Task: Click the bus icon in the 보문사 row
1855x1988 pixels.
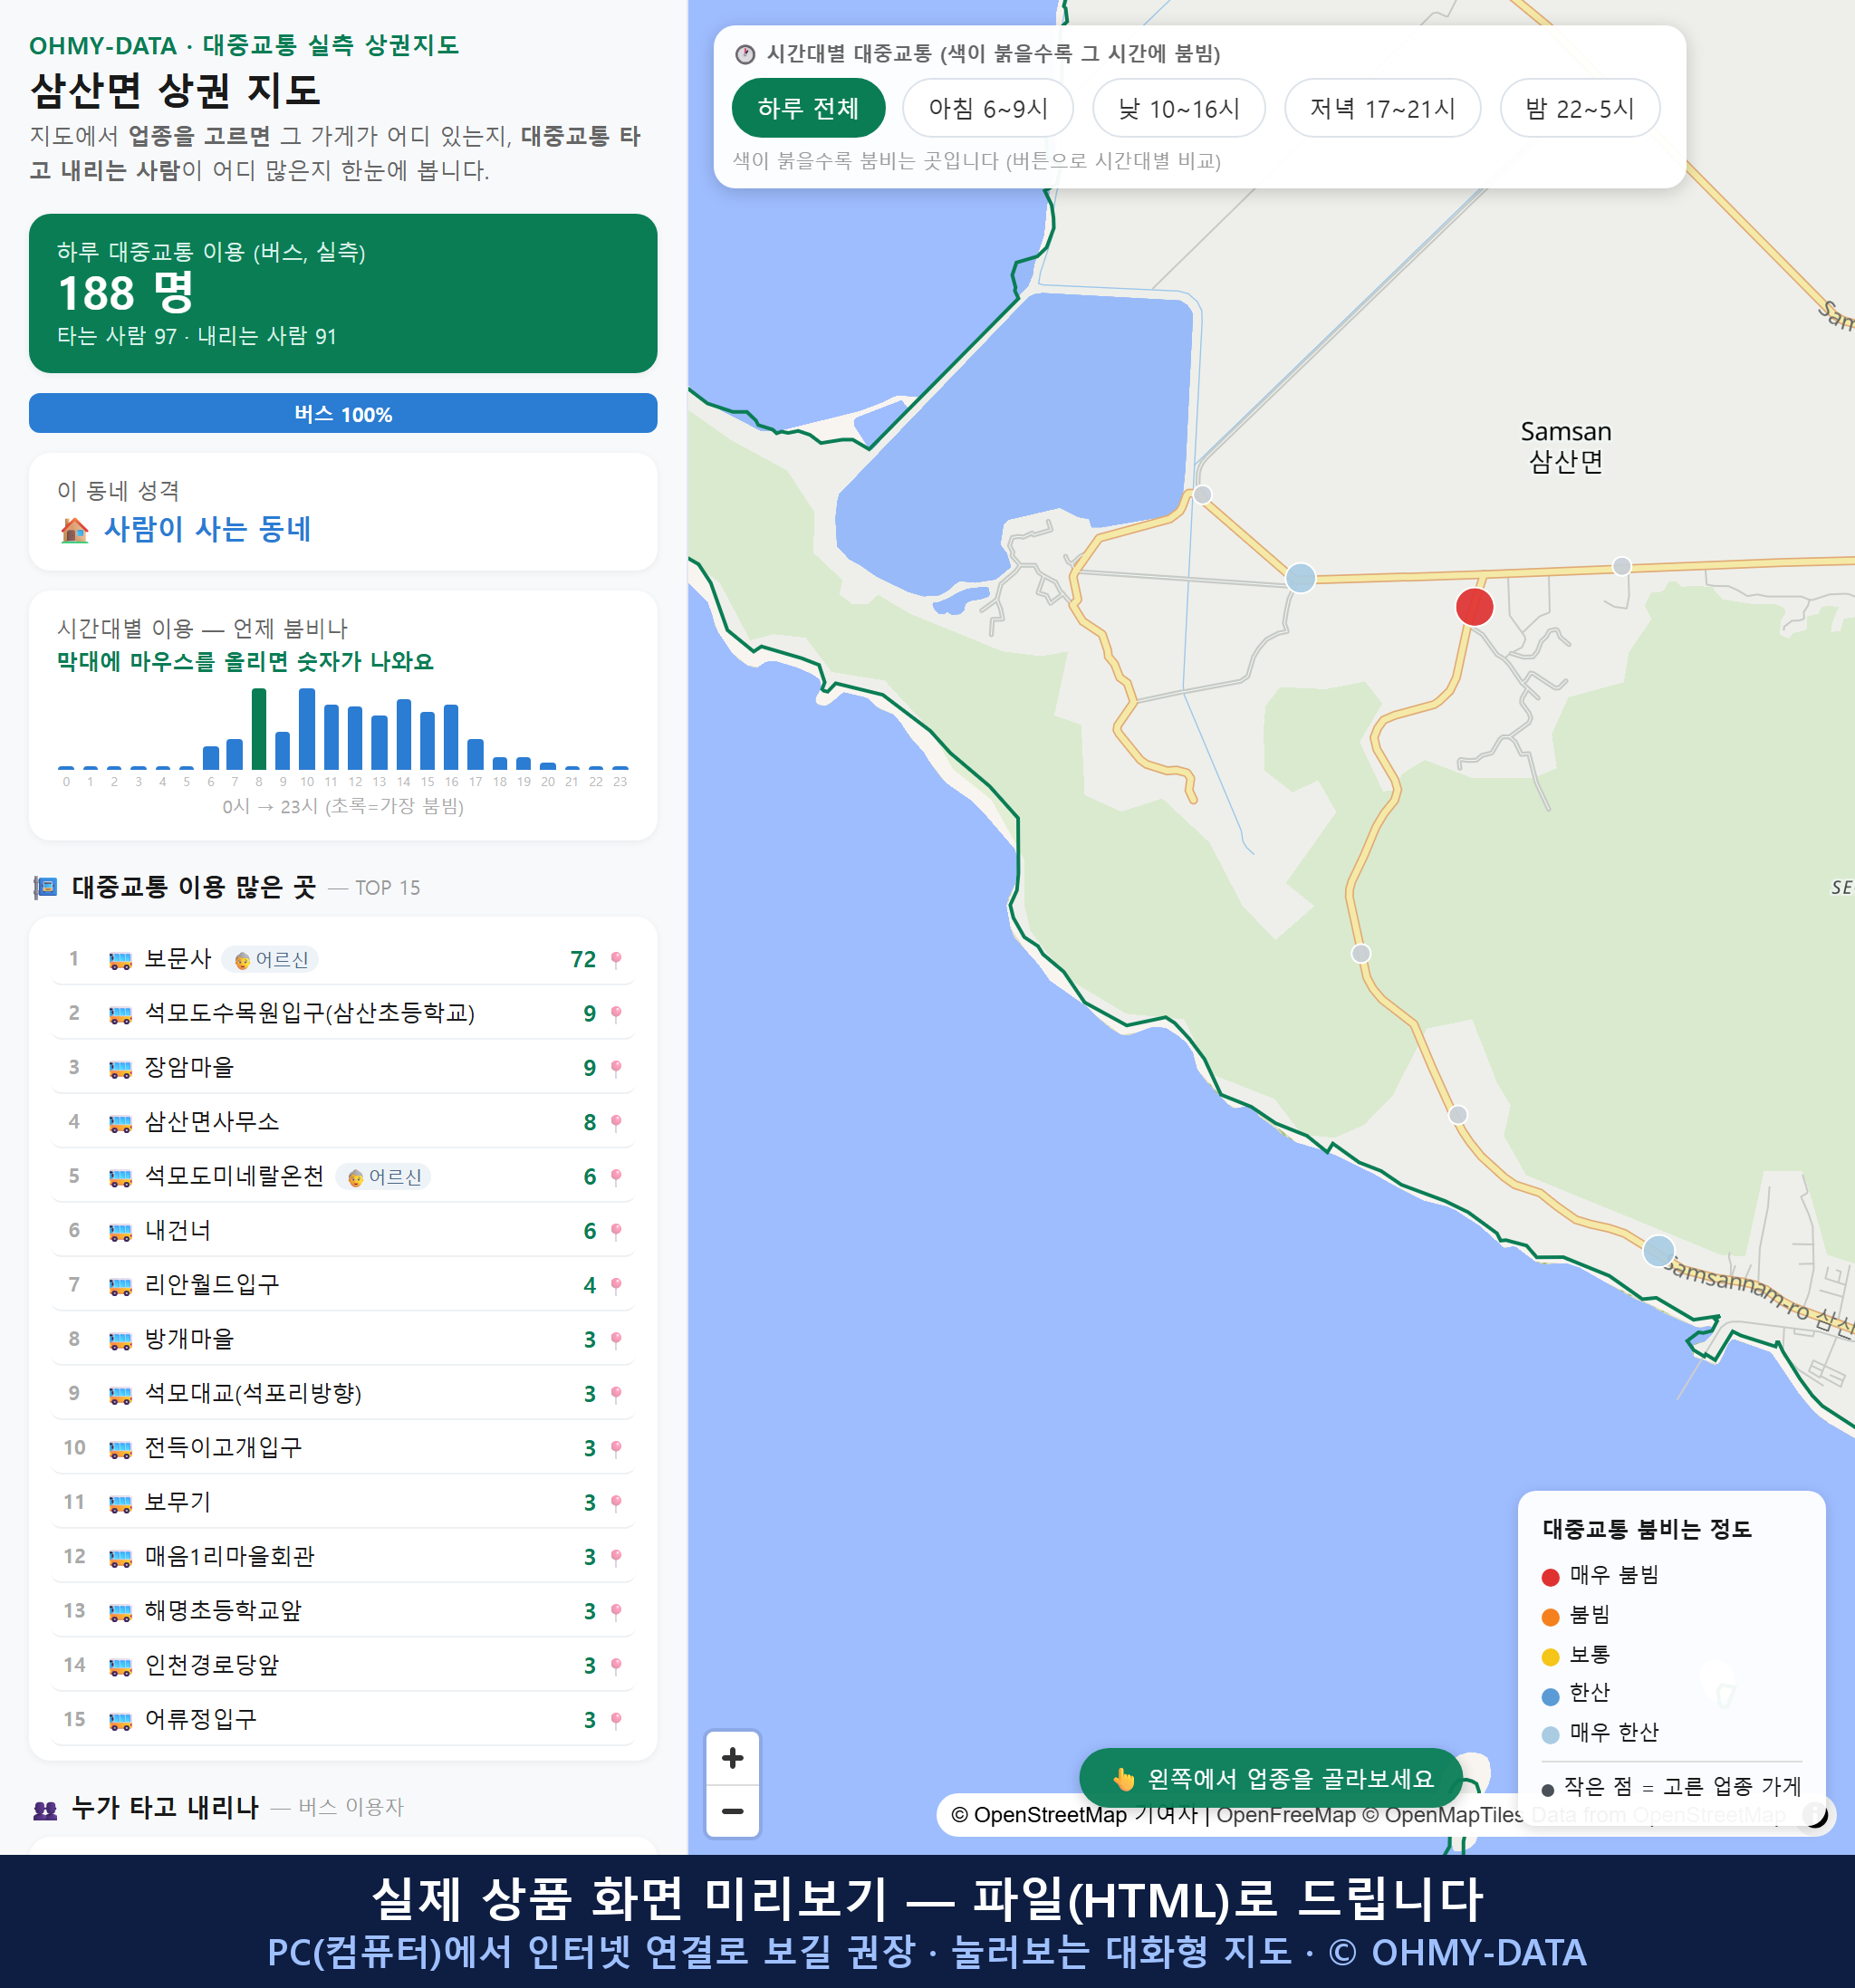Action: pyautogui.click(x=120, y=960)
